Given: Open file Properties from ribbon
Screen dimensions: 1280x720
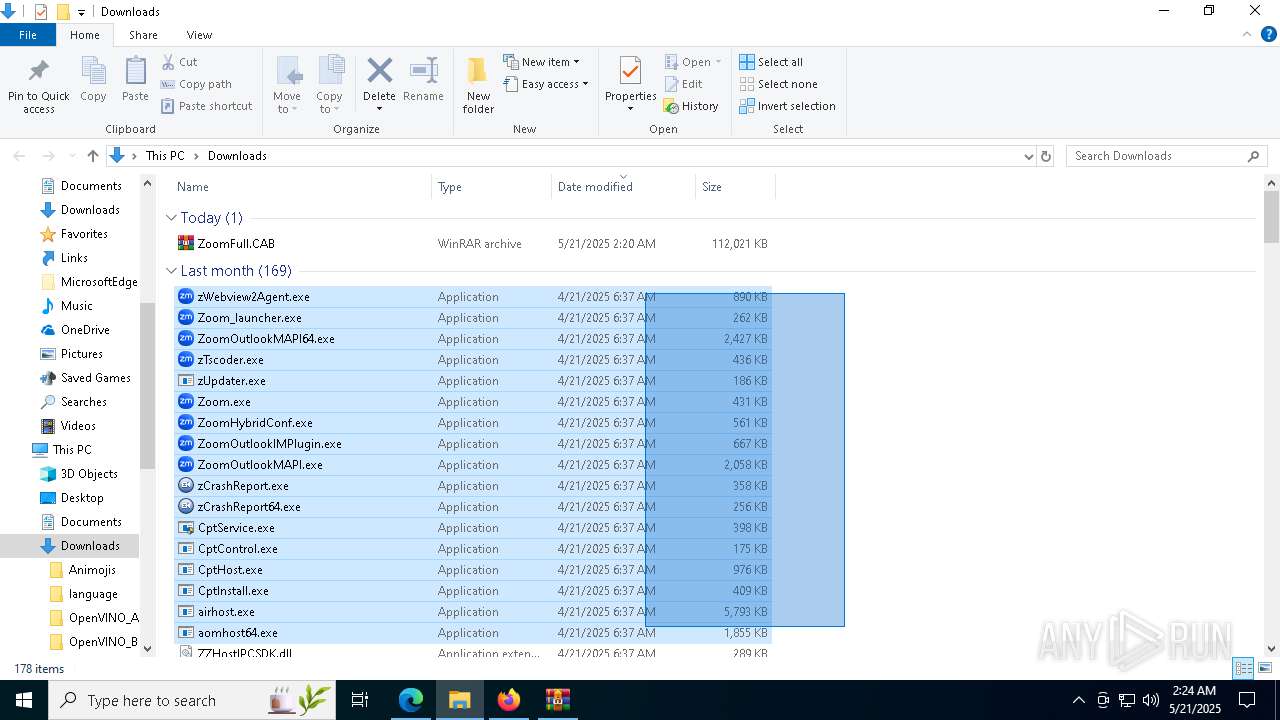Looking at the screenshot, I should pyautogui.click(x=630, y=85).
